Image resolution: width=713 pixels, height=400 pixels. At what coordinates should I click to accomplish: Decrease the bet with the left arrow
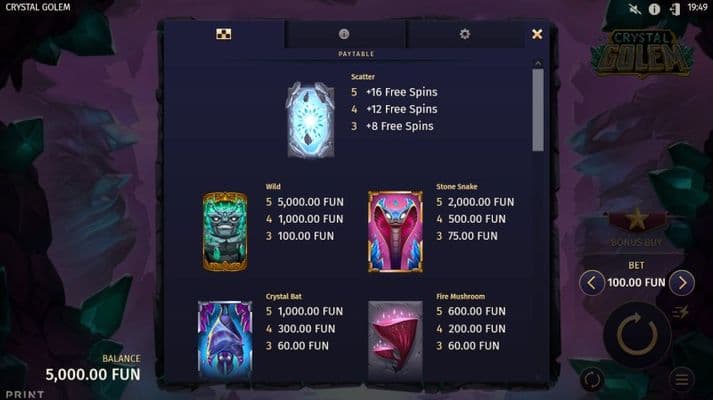tap(591, 283)
